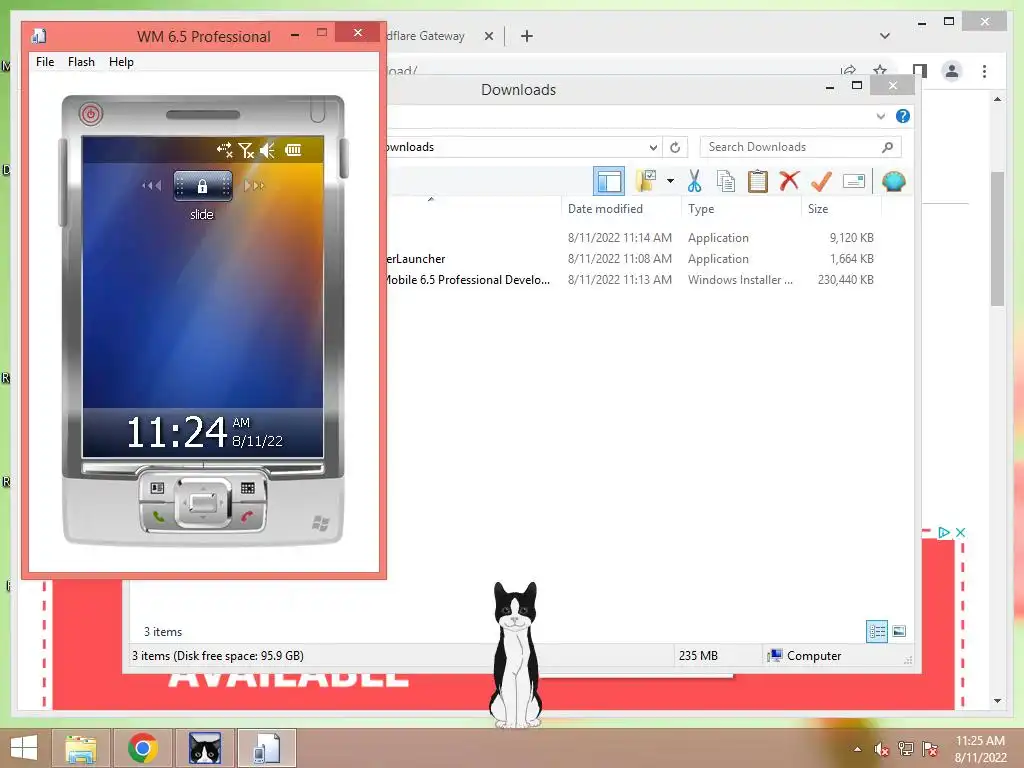Toggle Chrome side panel icon

pos(920,71)
